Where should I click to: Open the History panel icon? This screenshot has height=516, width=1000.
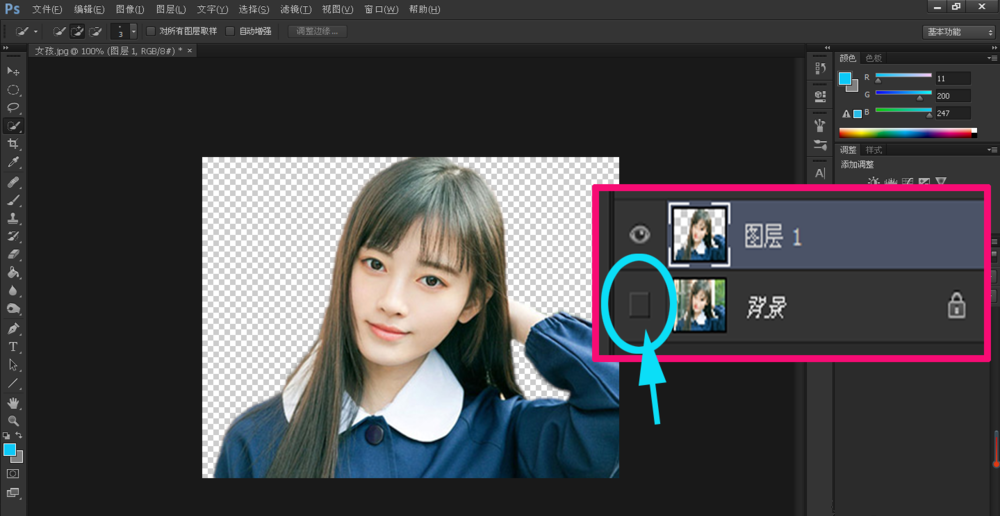click(x=820, y=68)
